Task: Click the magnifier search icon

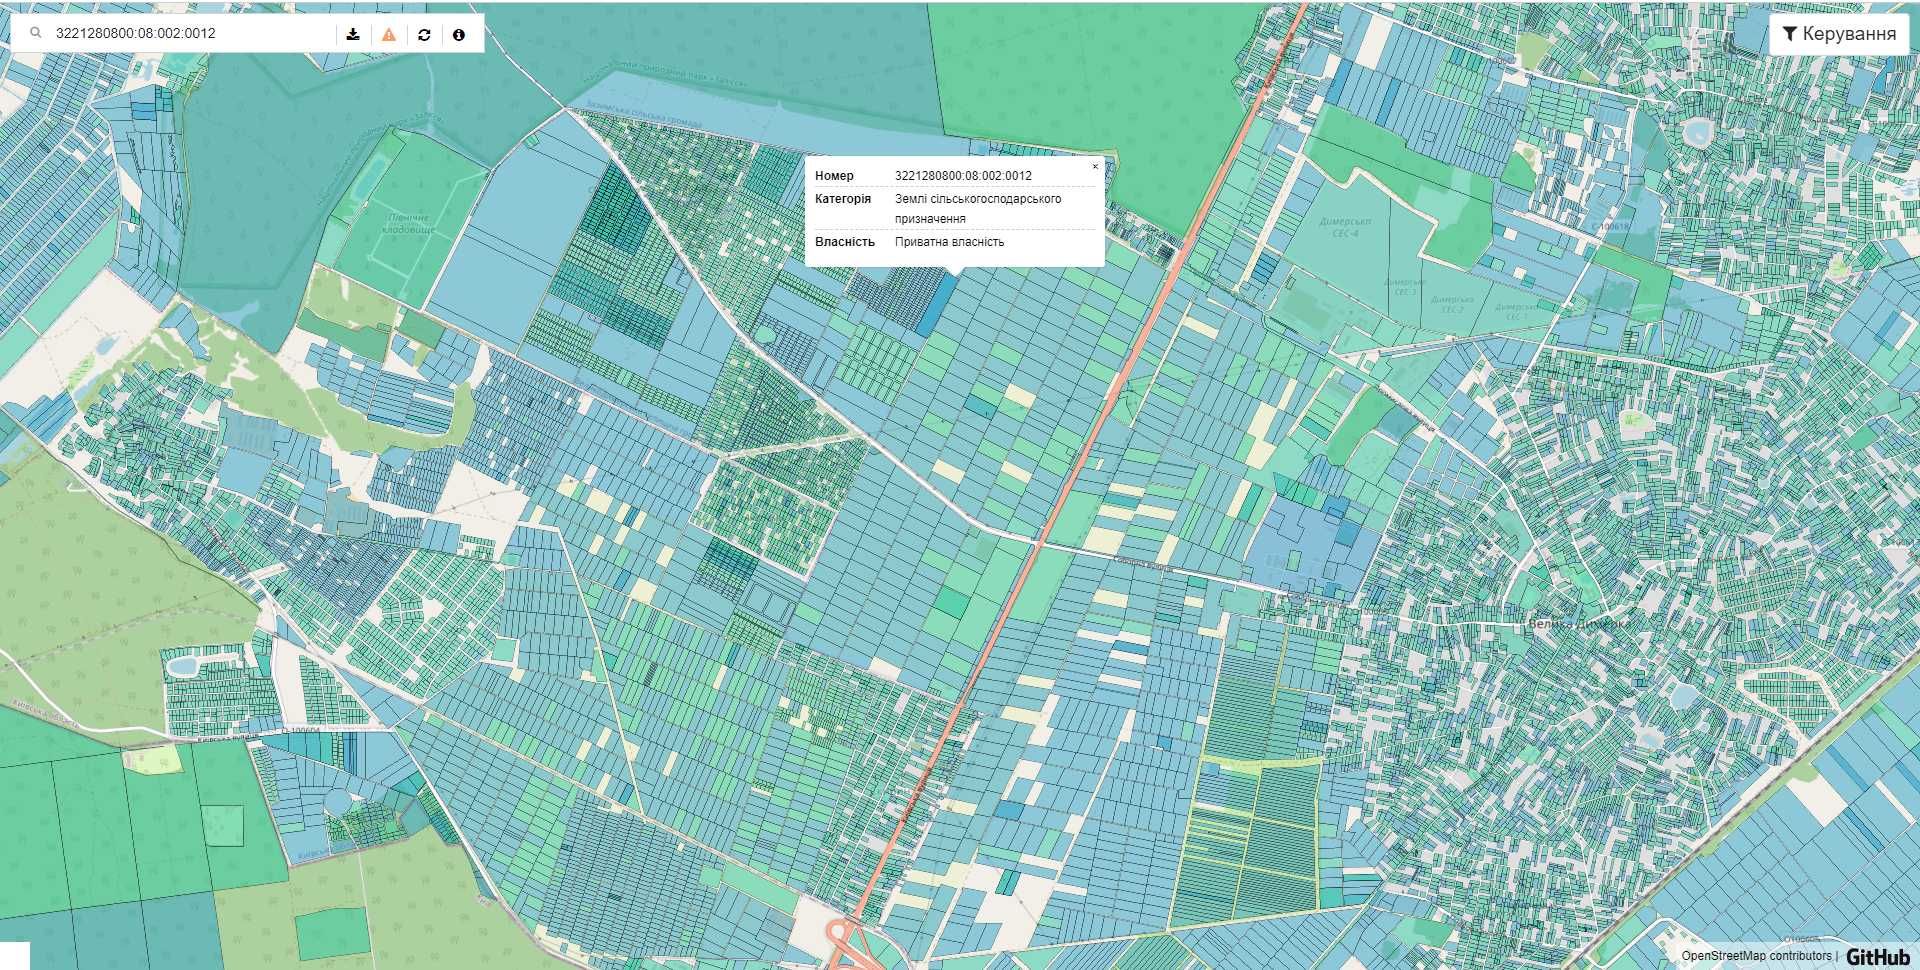Action: tap(36, 33)
